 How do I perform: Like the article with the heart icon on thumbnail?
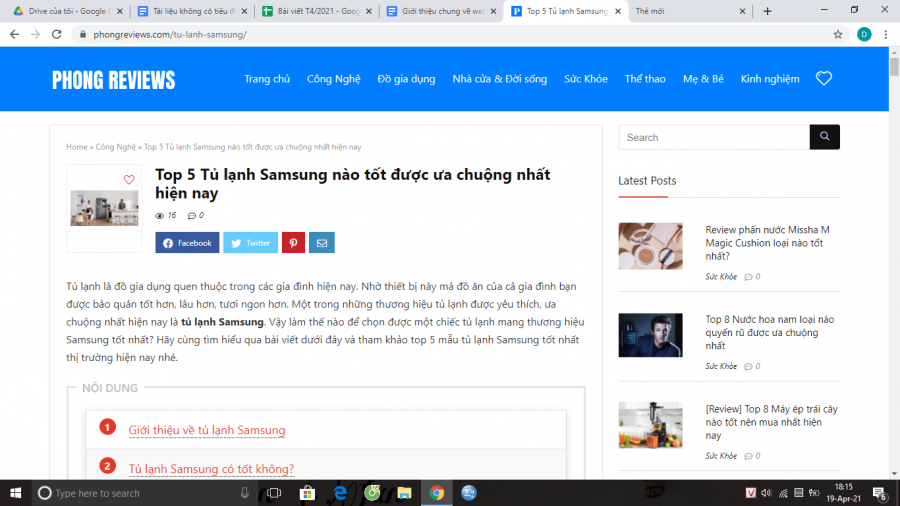129,180
